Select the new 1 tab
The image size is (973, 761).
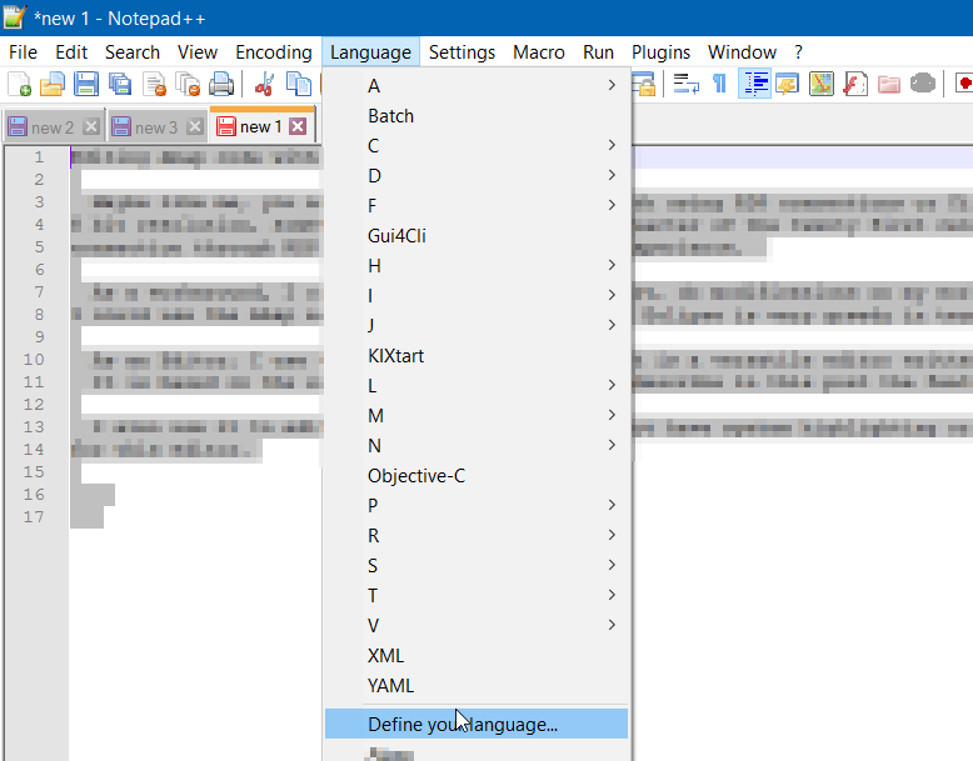tap(261, 127)
